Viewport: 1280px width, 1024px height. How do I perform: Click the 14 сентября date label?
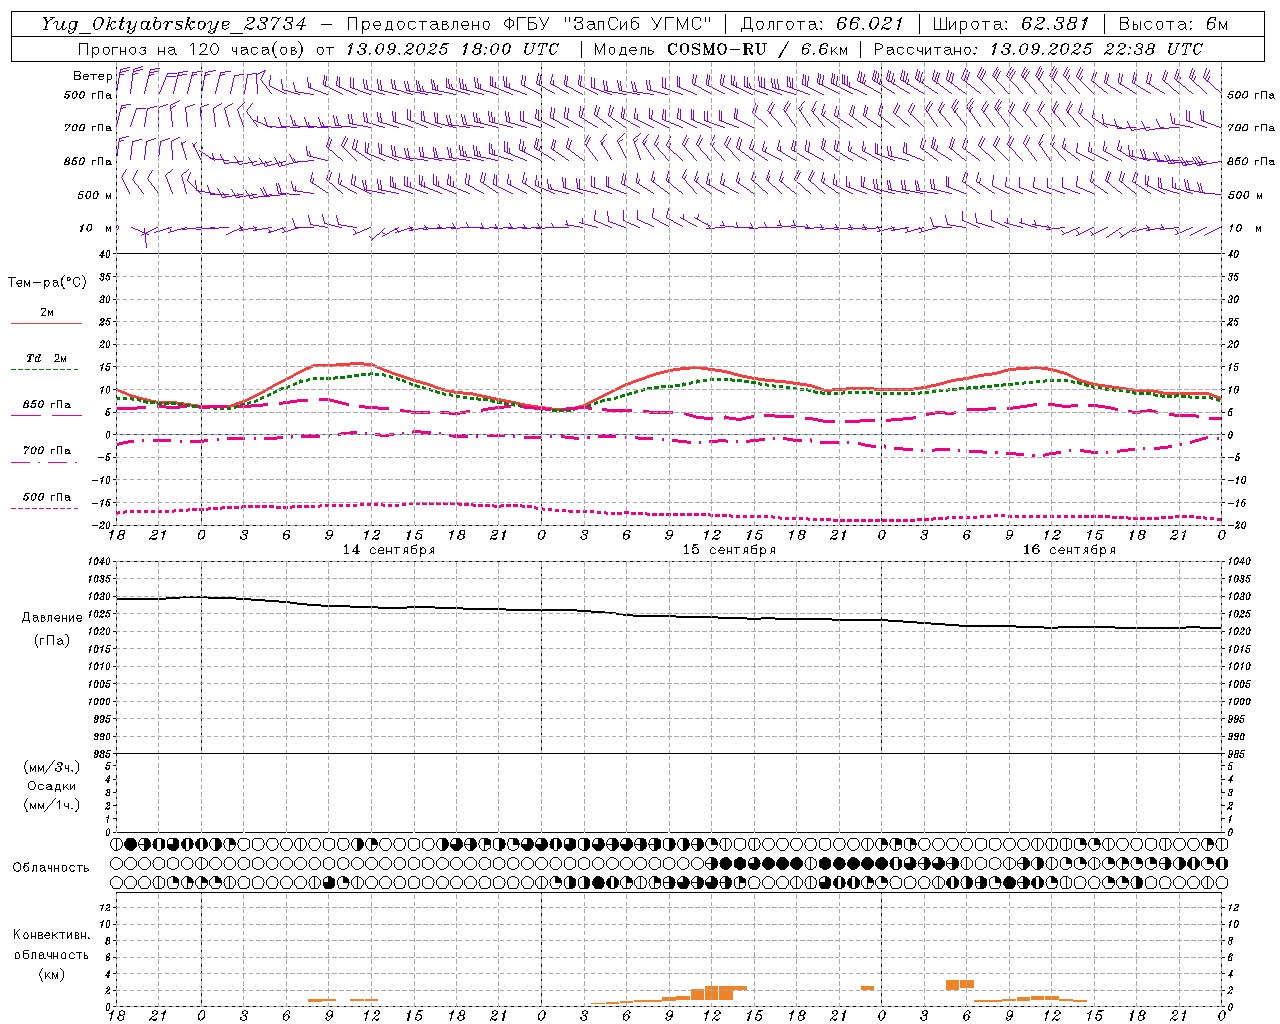click(389, 550)
